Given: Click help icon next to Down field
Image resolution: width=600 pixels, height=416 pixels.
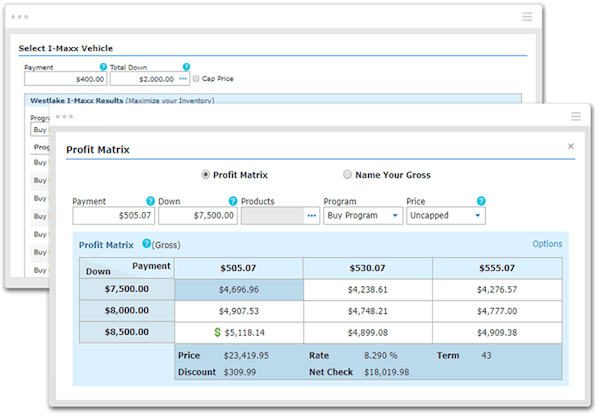Looking at the screenshot, I should pos(232,201).
